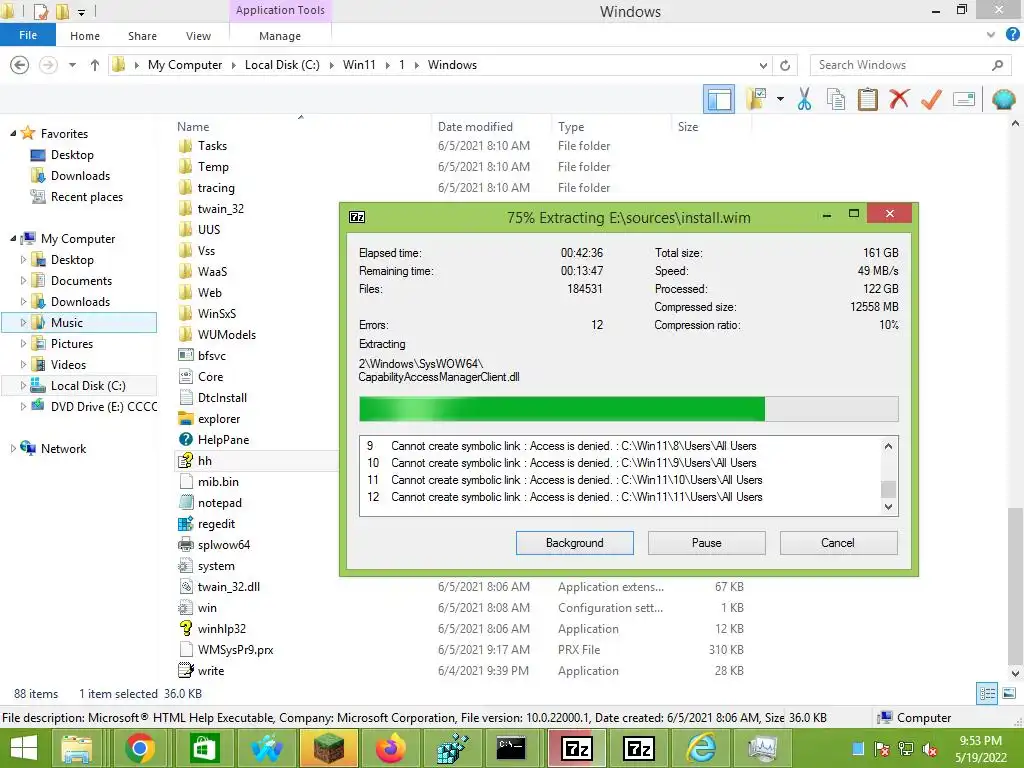Click the Copy icon in toolbar
The image size is (1024, 768).
836,99
